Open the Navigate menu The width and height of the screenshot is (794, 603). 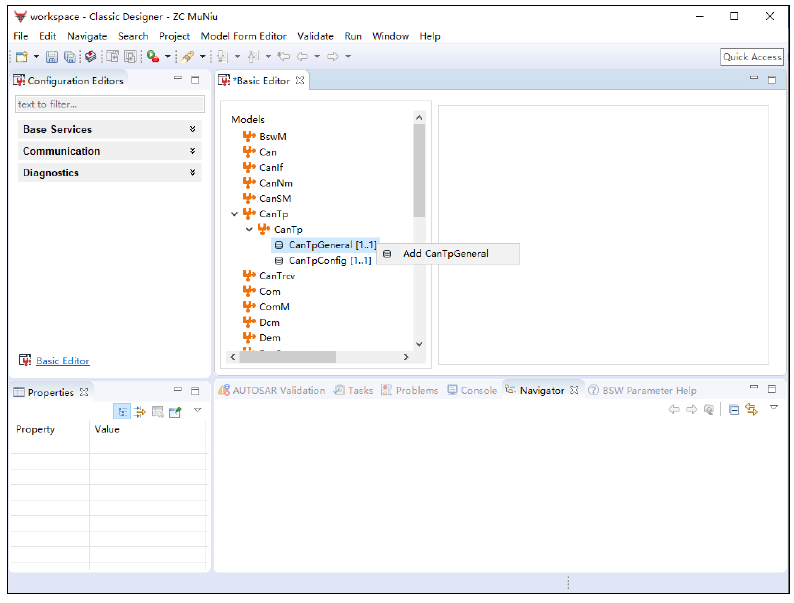point(87,36)
